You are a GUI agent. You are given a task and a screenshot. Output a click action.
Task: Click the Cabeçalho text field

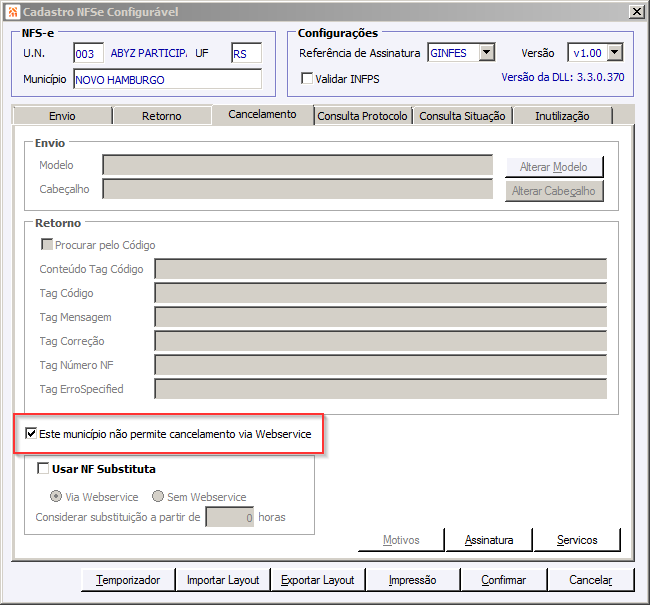click(x=298, y=189)
